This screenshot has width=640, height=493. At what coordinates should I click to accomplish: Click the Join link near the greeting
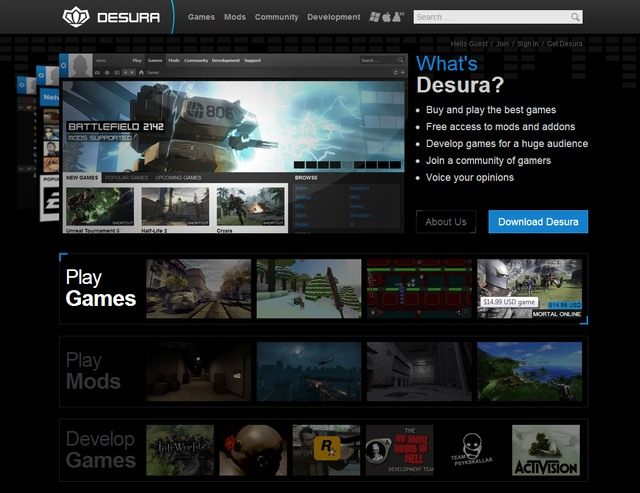coord(504,44)
